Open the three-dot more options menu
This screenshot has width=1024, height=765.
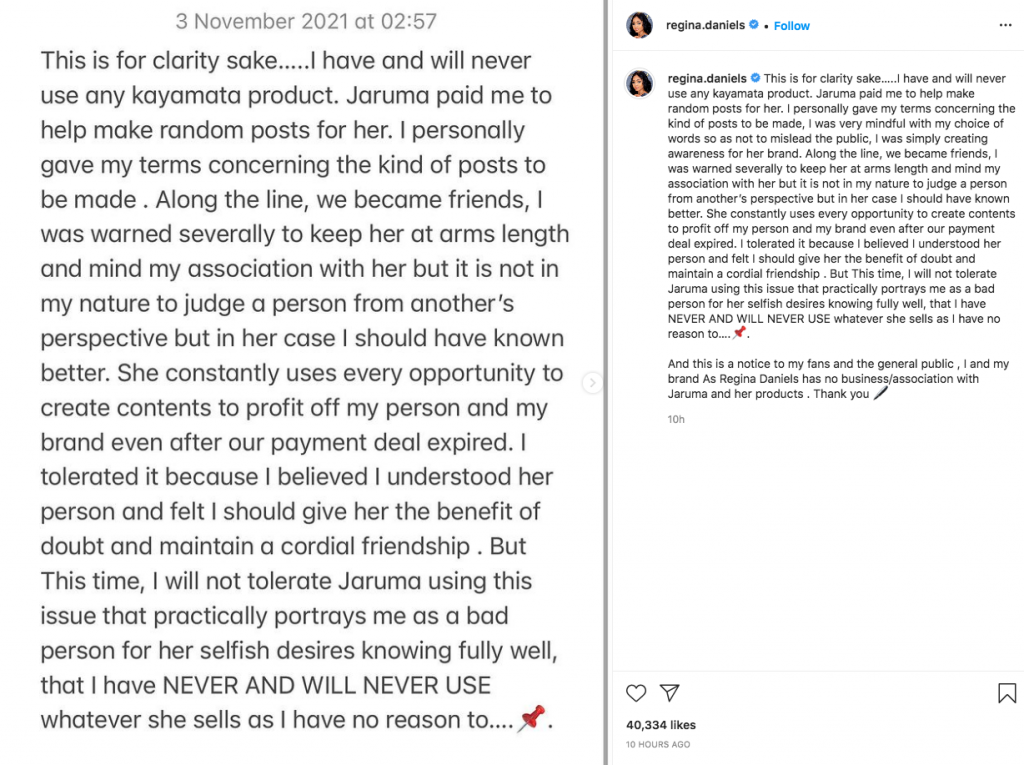tap(1005, 25)
